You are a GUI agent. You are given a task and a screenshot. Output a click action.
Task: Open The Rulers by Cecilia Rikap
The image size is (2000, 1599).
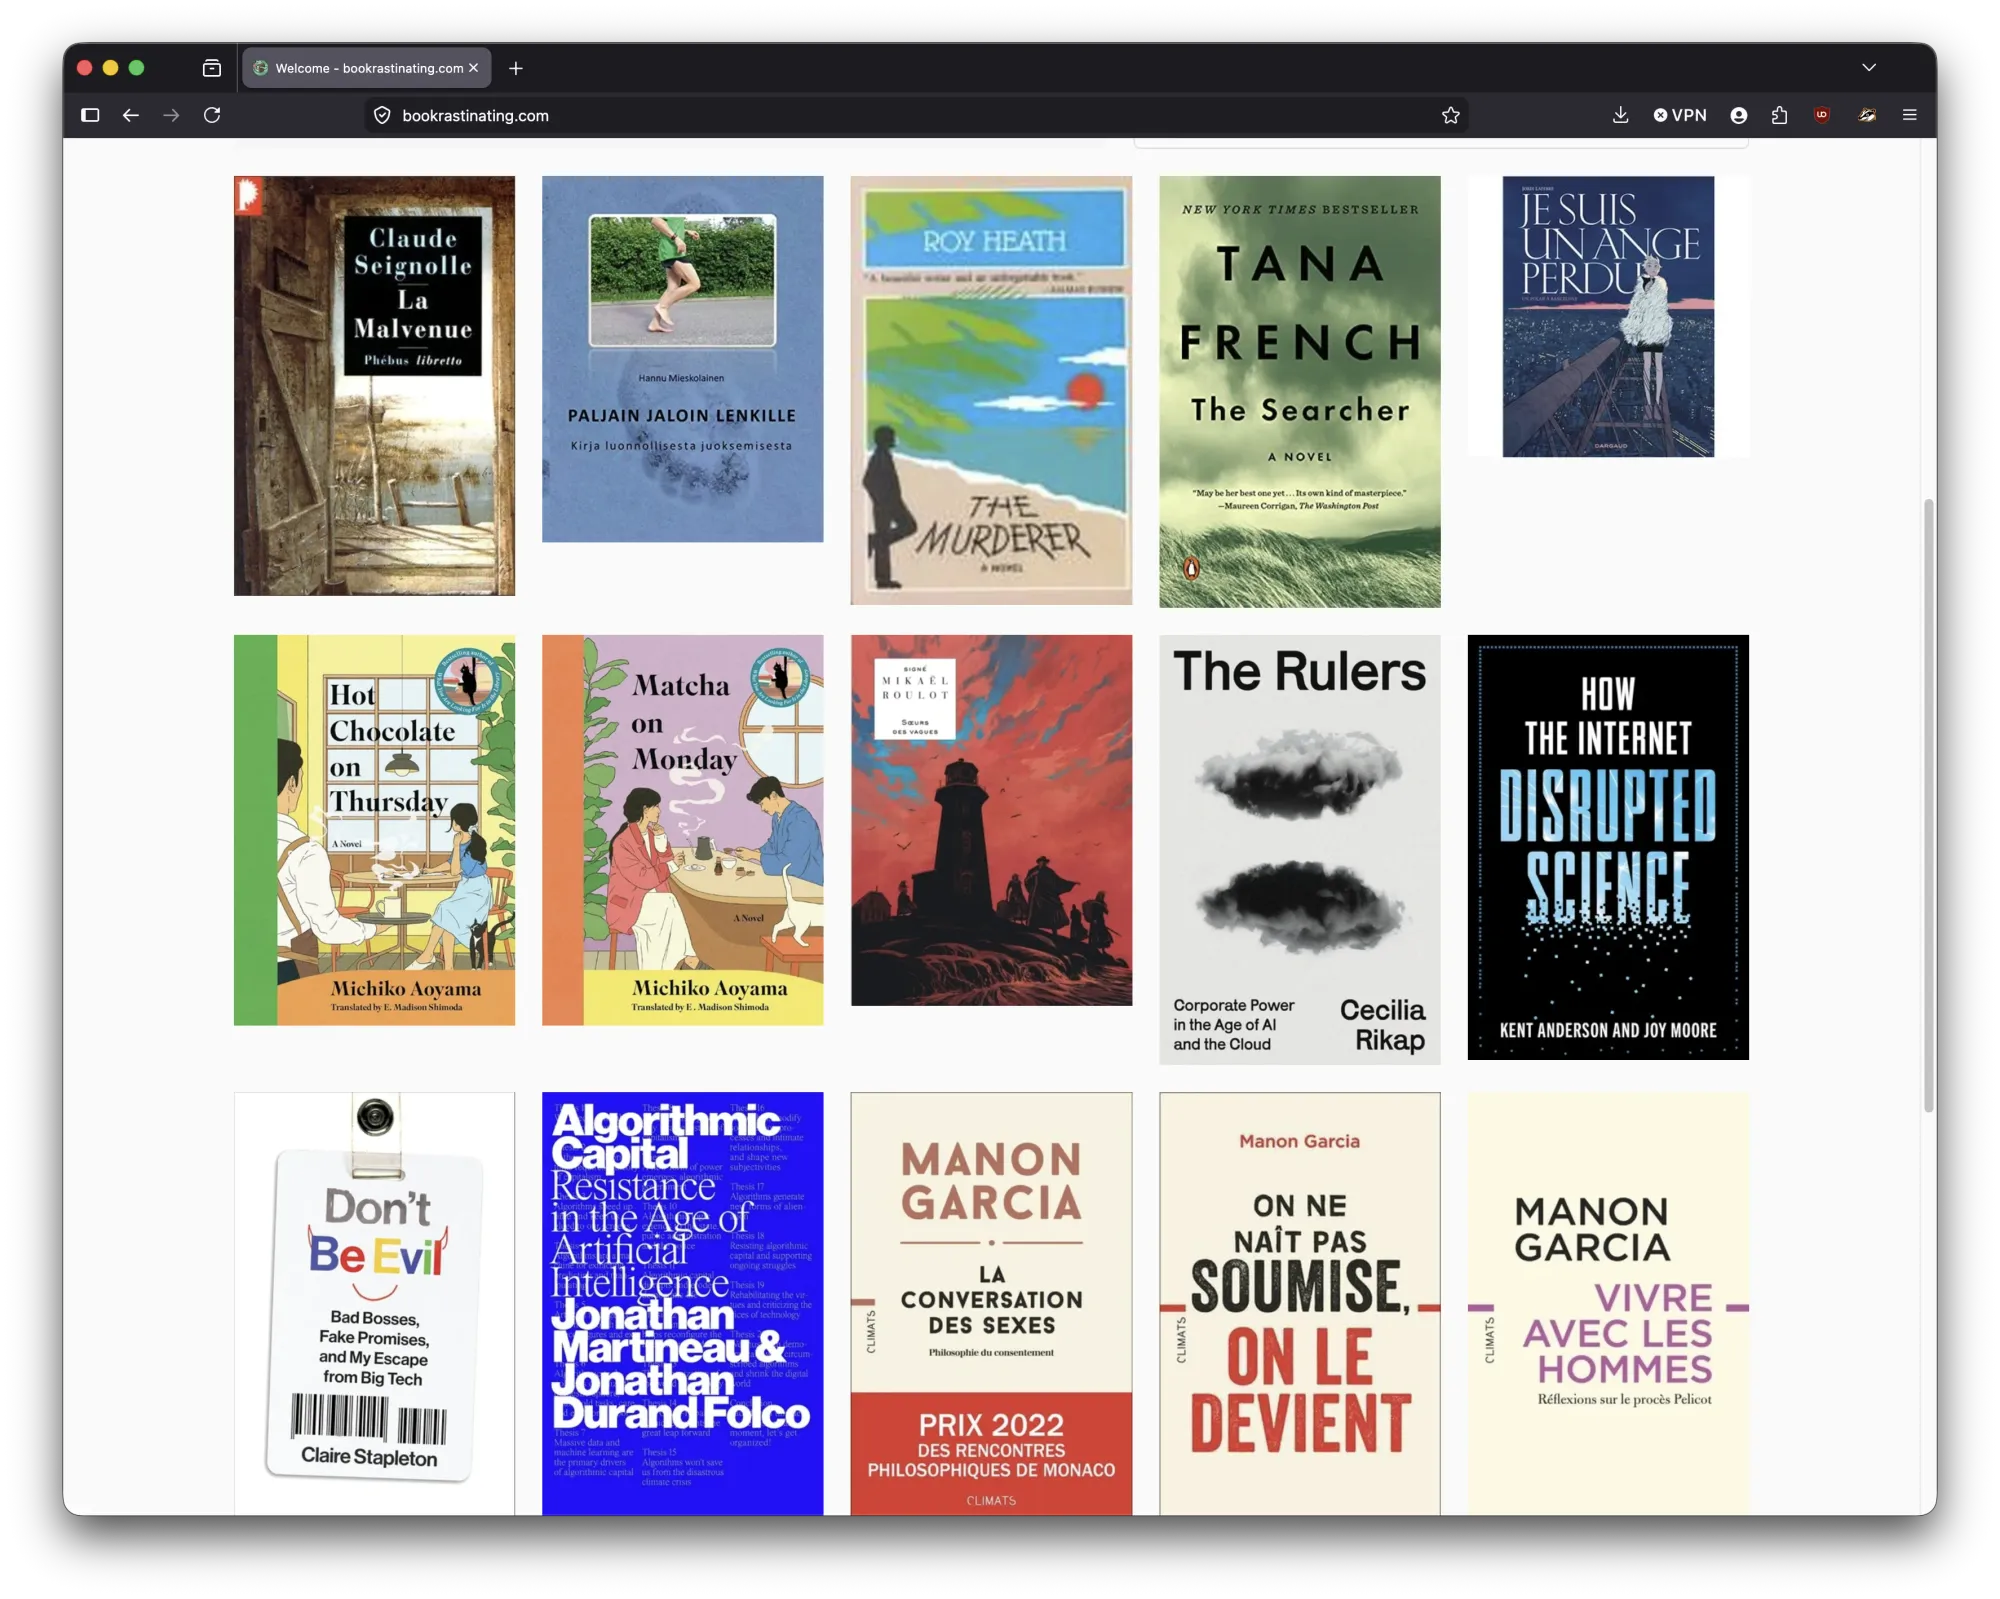1300,848
